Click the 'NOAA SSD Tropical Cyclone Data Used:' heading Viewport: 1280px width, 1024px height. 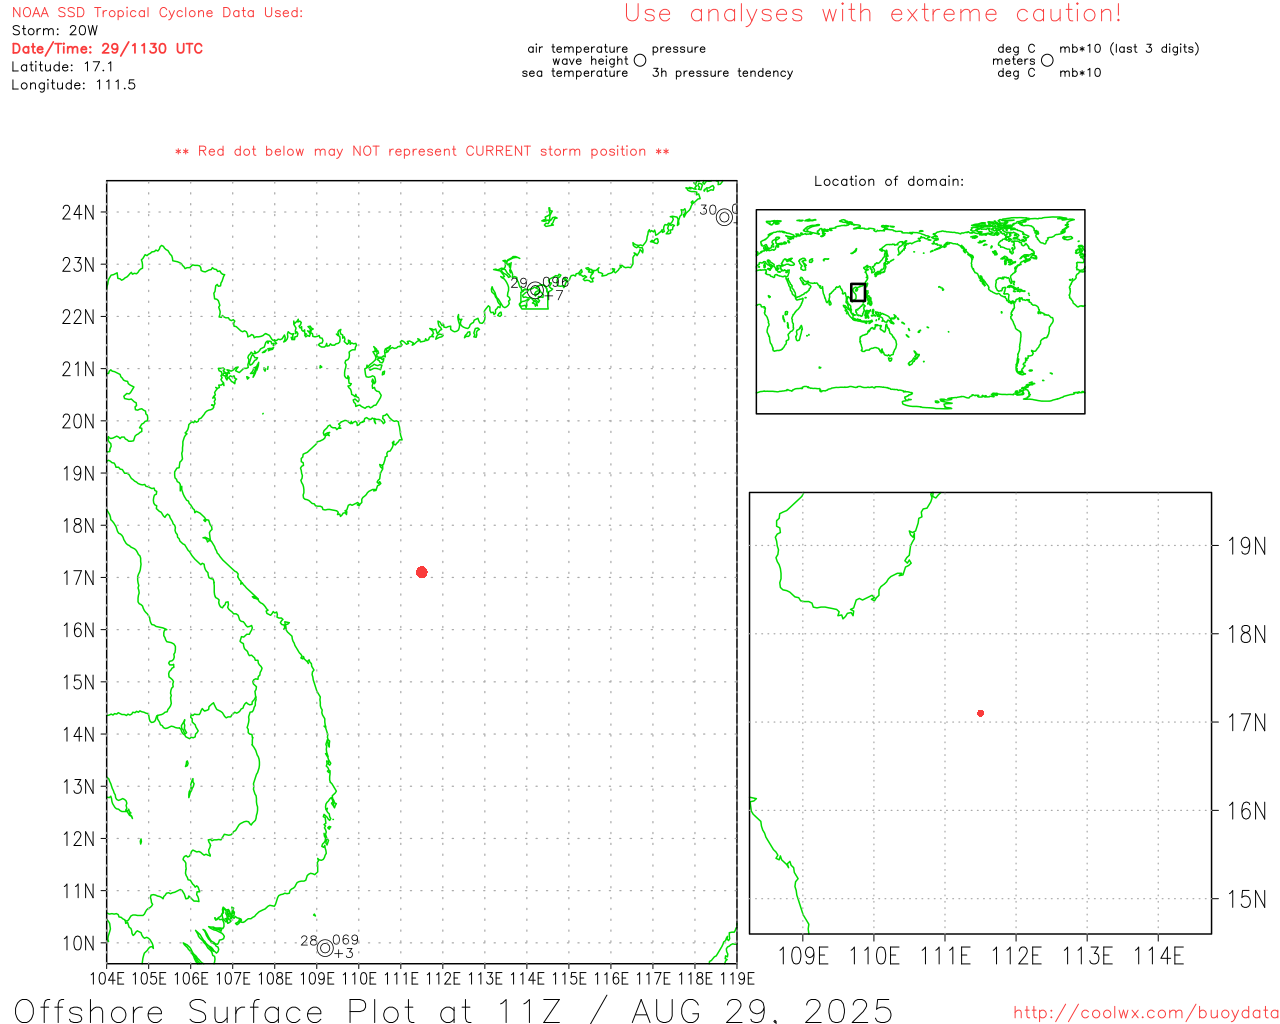pyautogui.click(x=157, y=13)
